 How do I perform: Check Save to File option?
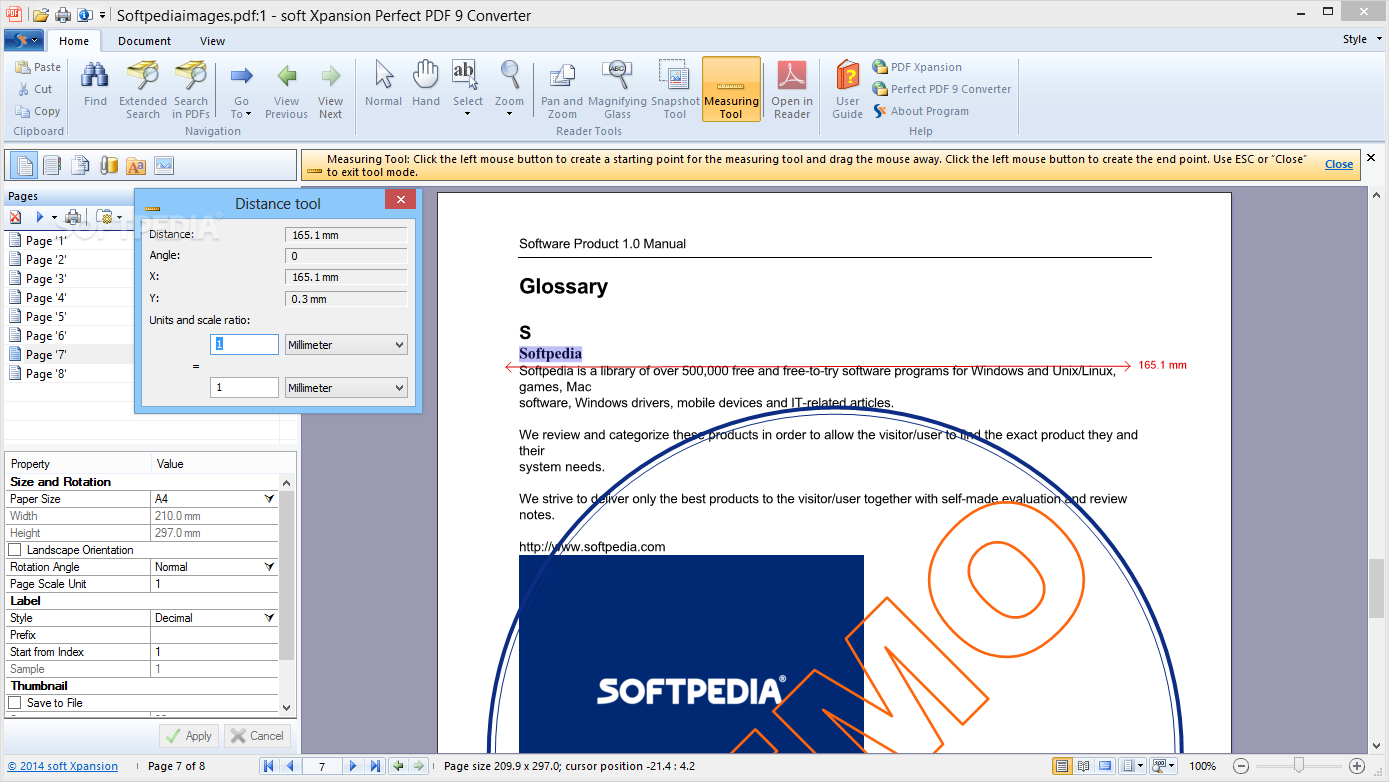tap(15, 703)
